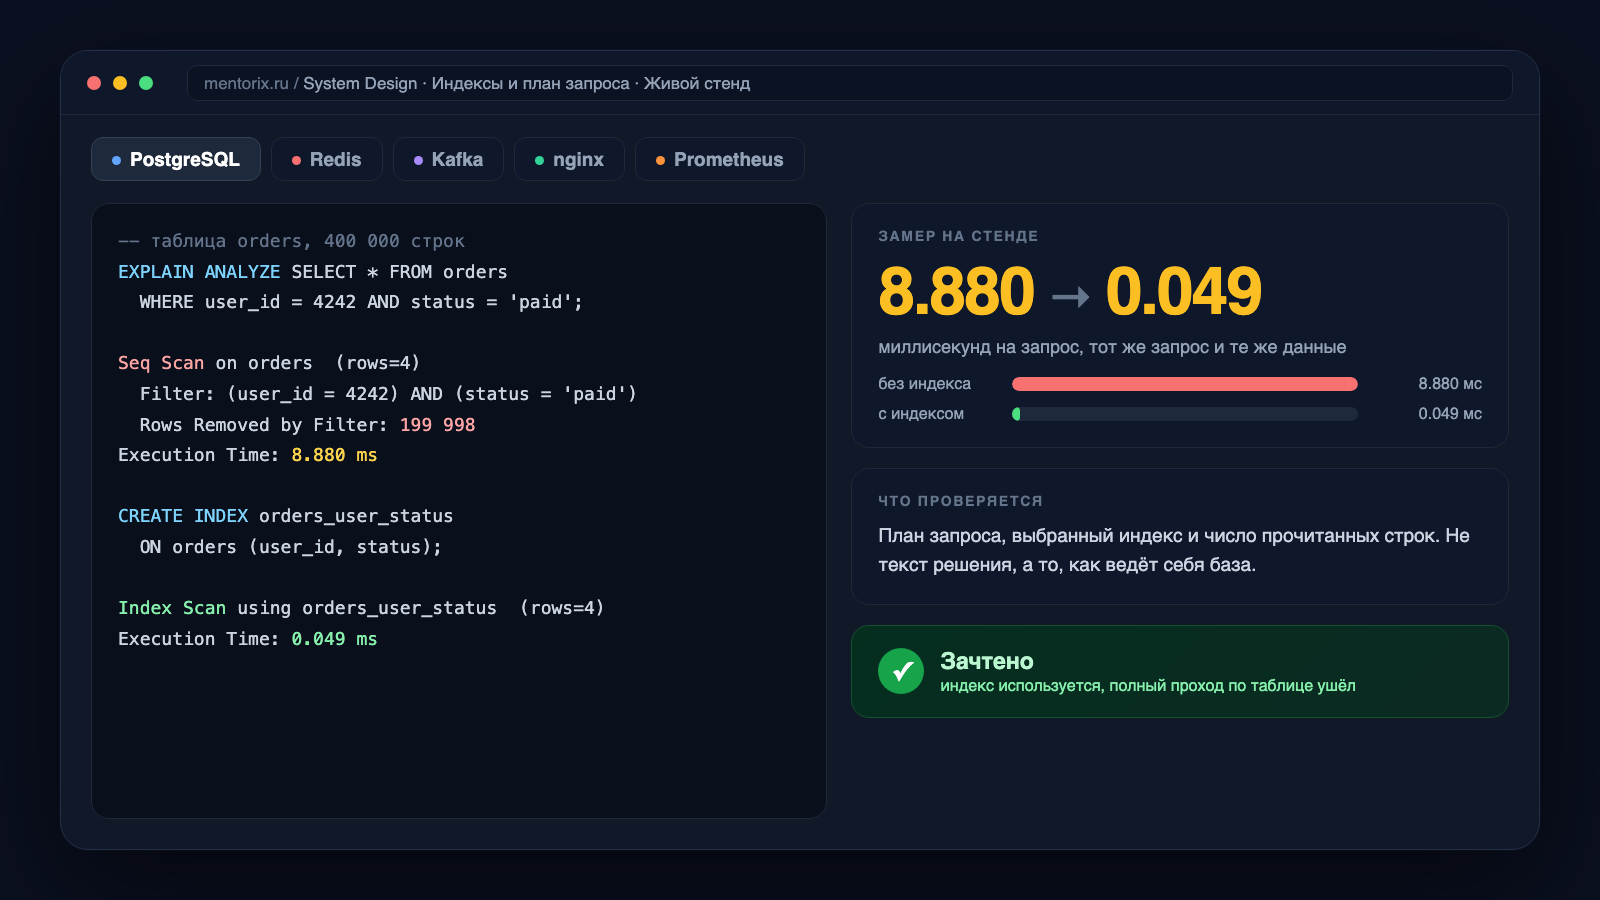
Task: Click the arrow between 8.880 and 0.049
Action: (1070, 297)
